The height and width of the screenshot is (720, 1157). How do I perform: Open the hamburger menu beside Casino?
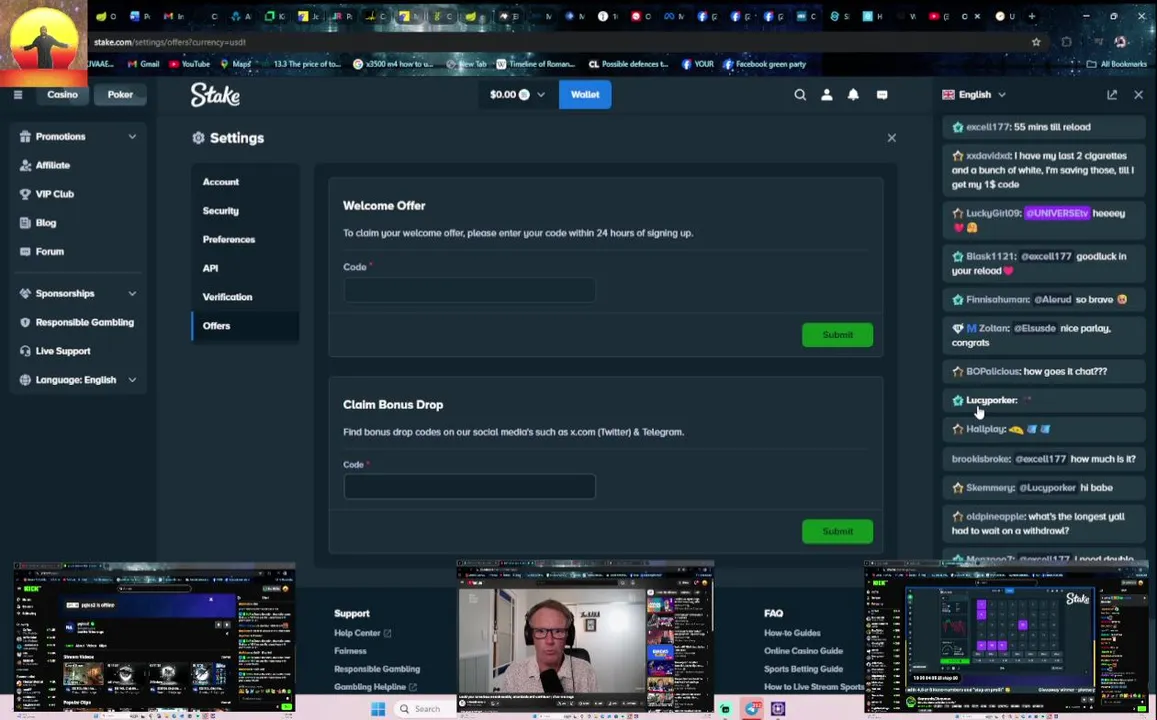click(x=18, y=94)
